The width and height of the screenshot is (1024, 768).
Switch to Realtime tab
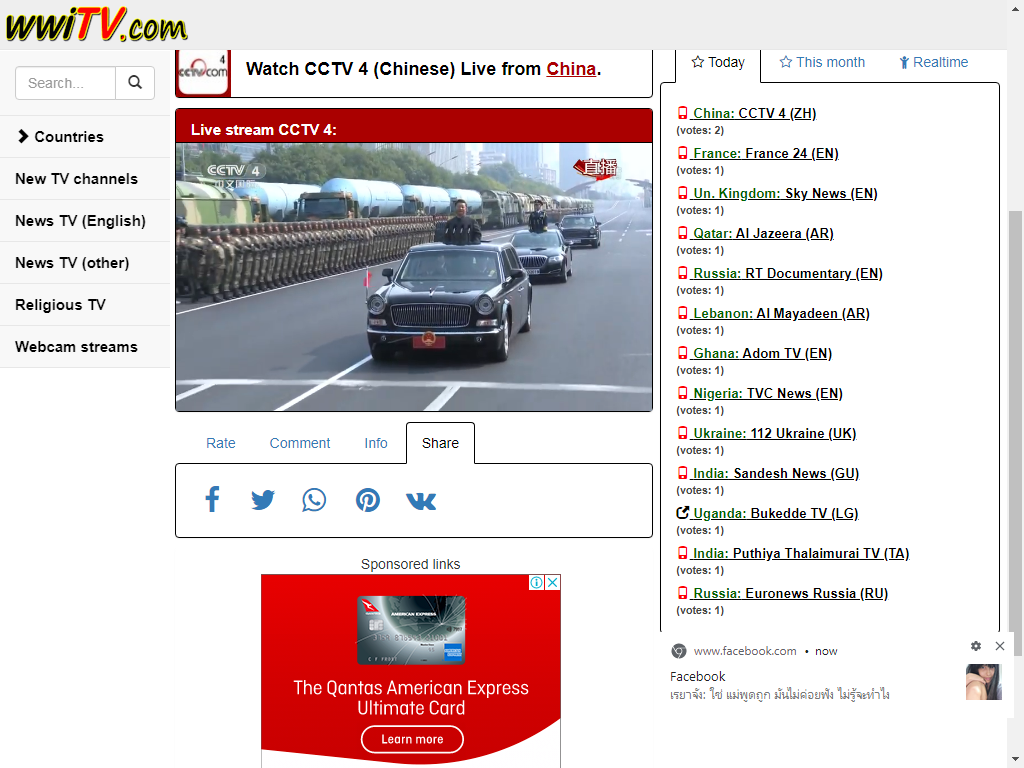934,63
